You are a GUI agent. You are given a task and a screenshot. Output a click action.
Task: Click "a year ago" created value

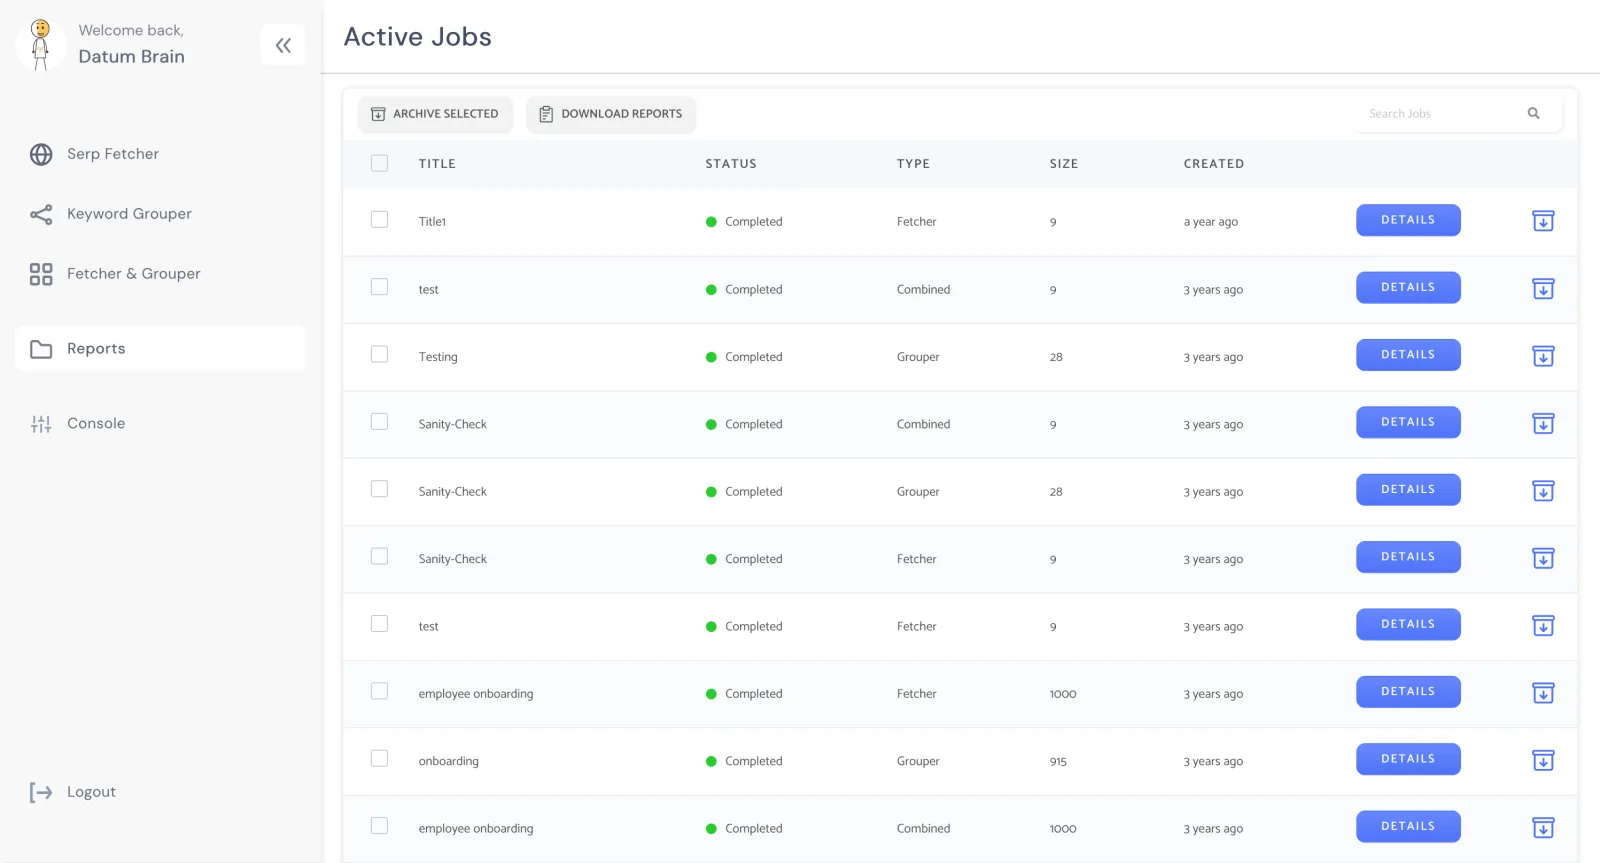[1211, 222]
